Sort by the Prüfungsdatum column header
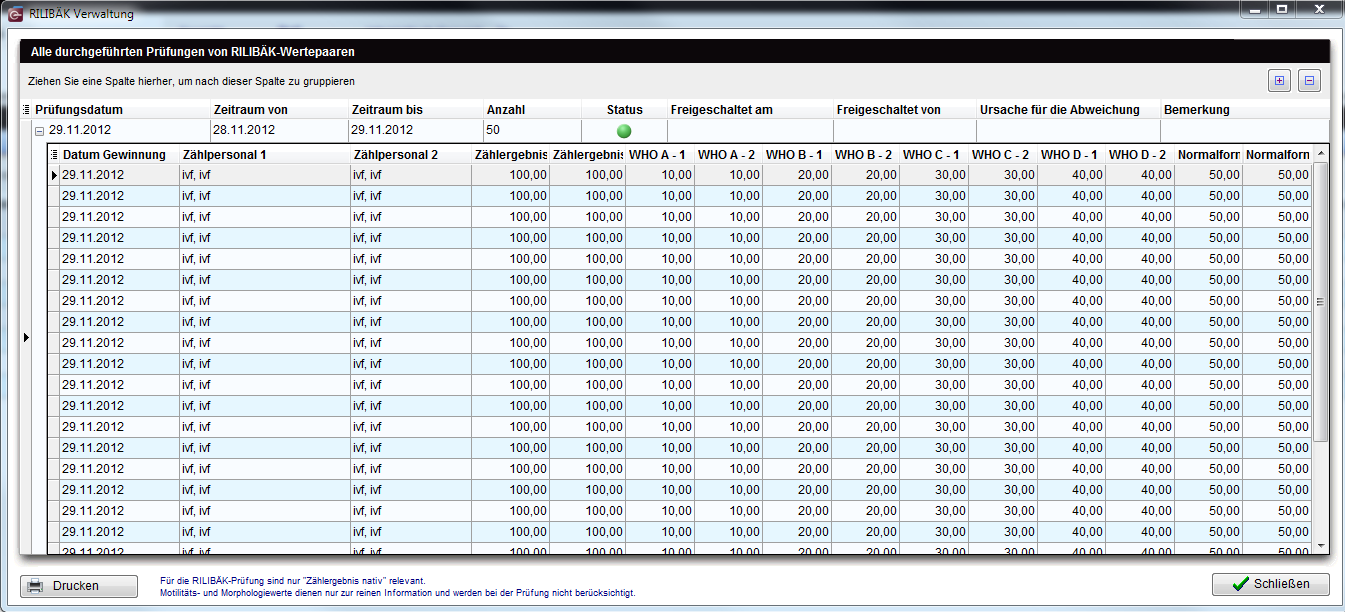 pyautogui.click(x=120, y=109)
